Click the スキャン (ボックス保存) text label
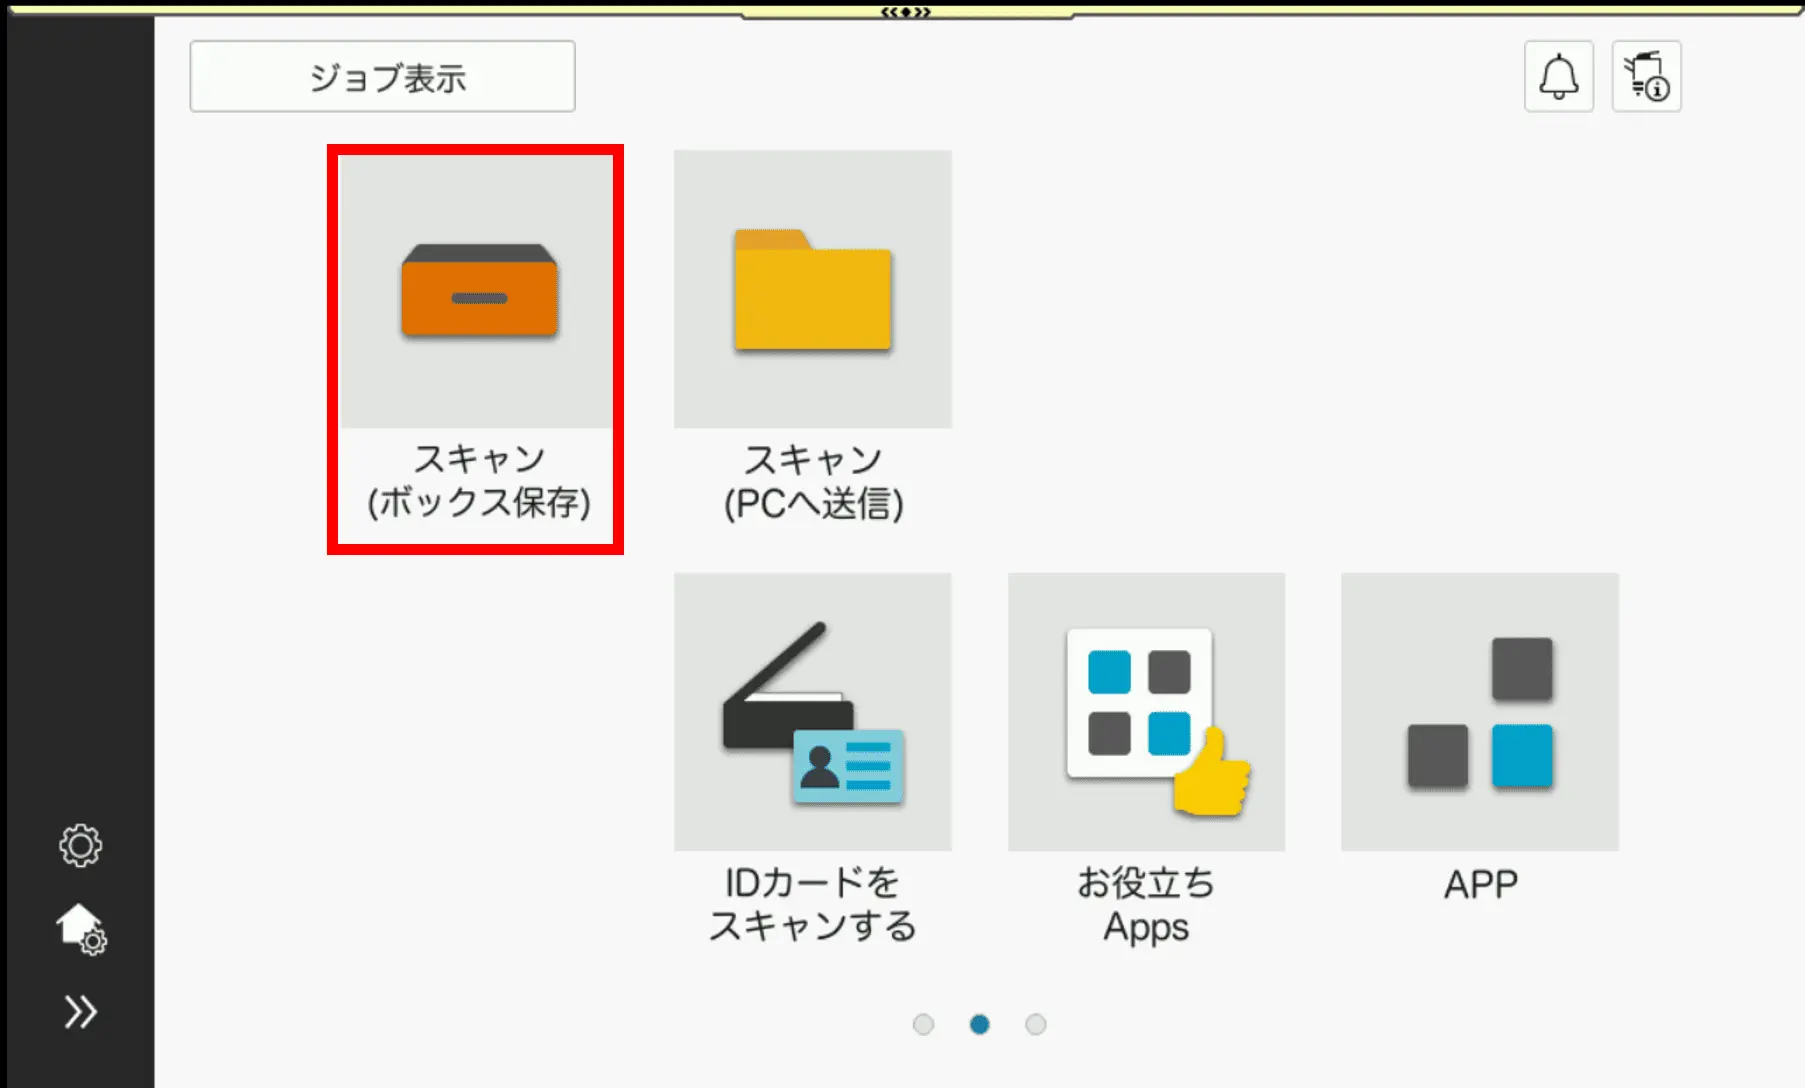Image resolution: width=1805 pixels, height=1088 pixels. 478,481
